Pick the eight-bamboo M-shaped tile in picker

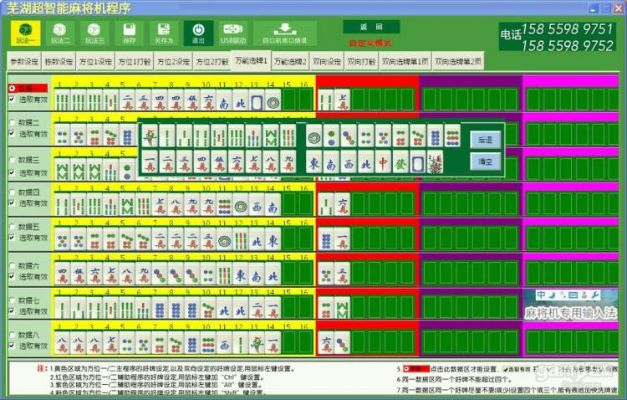click(x=271, y=136)
